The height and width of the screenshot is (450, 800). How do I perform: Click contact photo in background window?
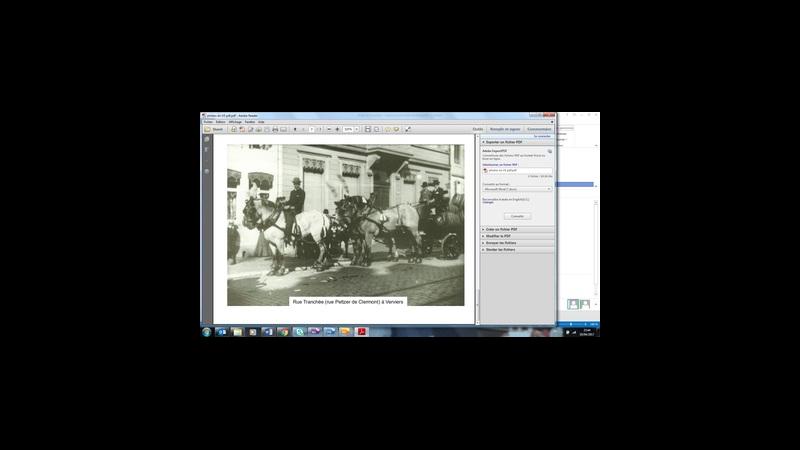pyautogui.click(x=573, y=304)
